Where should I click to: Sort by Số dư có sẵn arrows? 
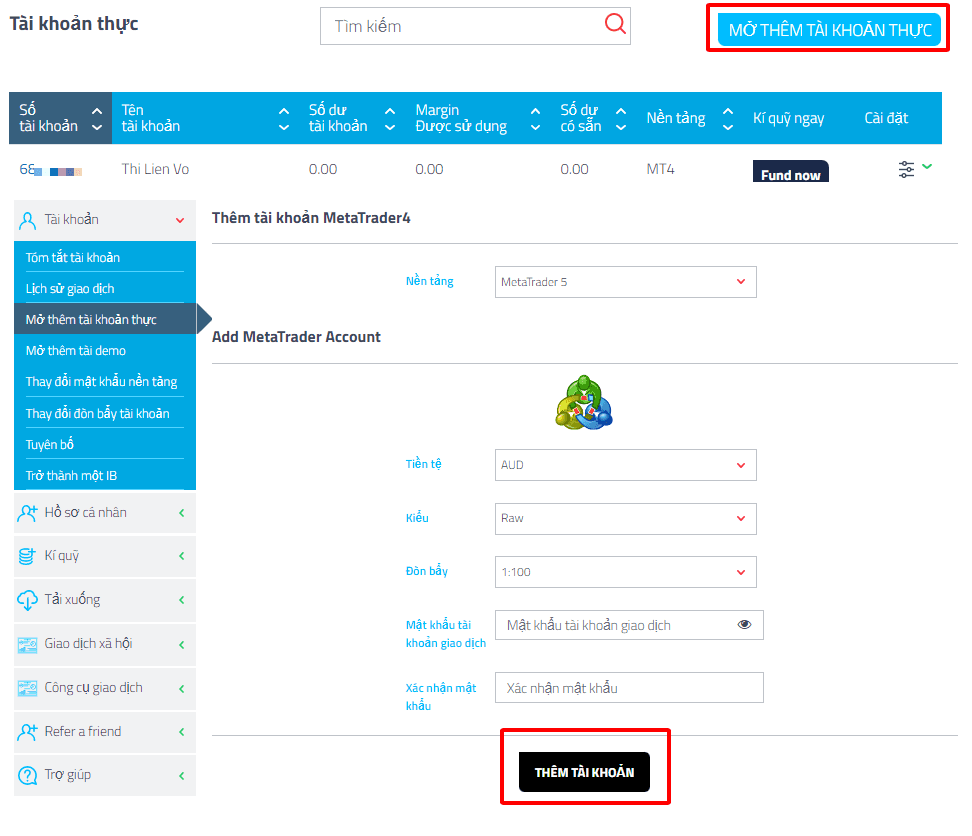(x=621, y=118)
